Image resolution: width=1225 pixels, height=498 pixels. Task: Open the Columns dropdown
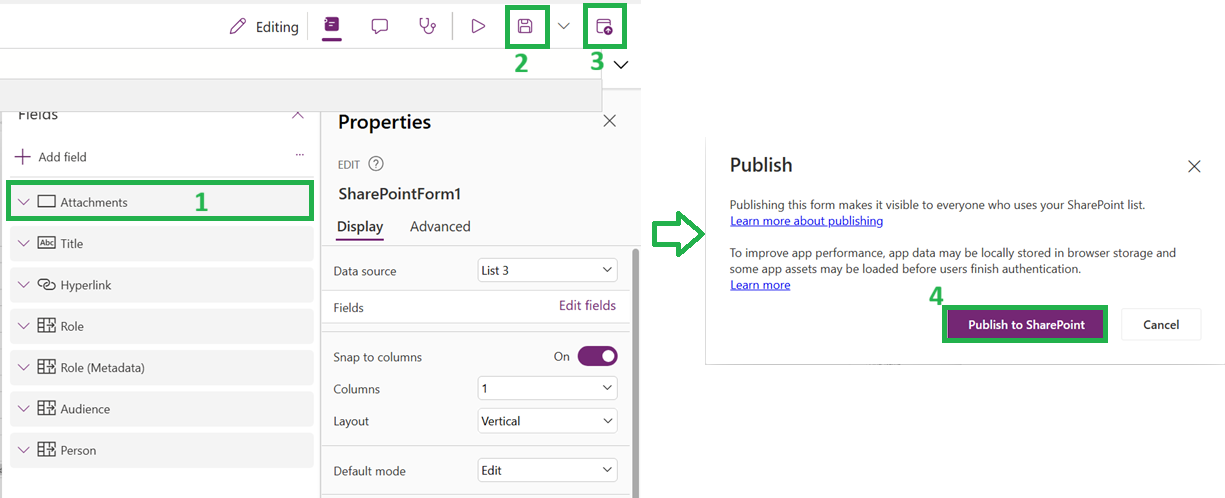[548, 388]
